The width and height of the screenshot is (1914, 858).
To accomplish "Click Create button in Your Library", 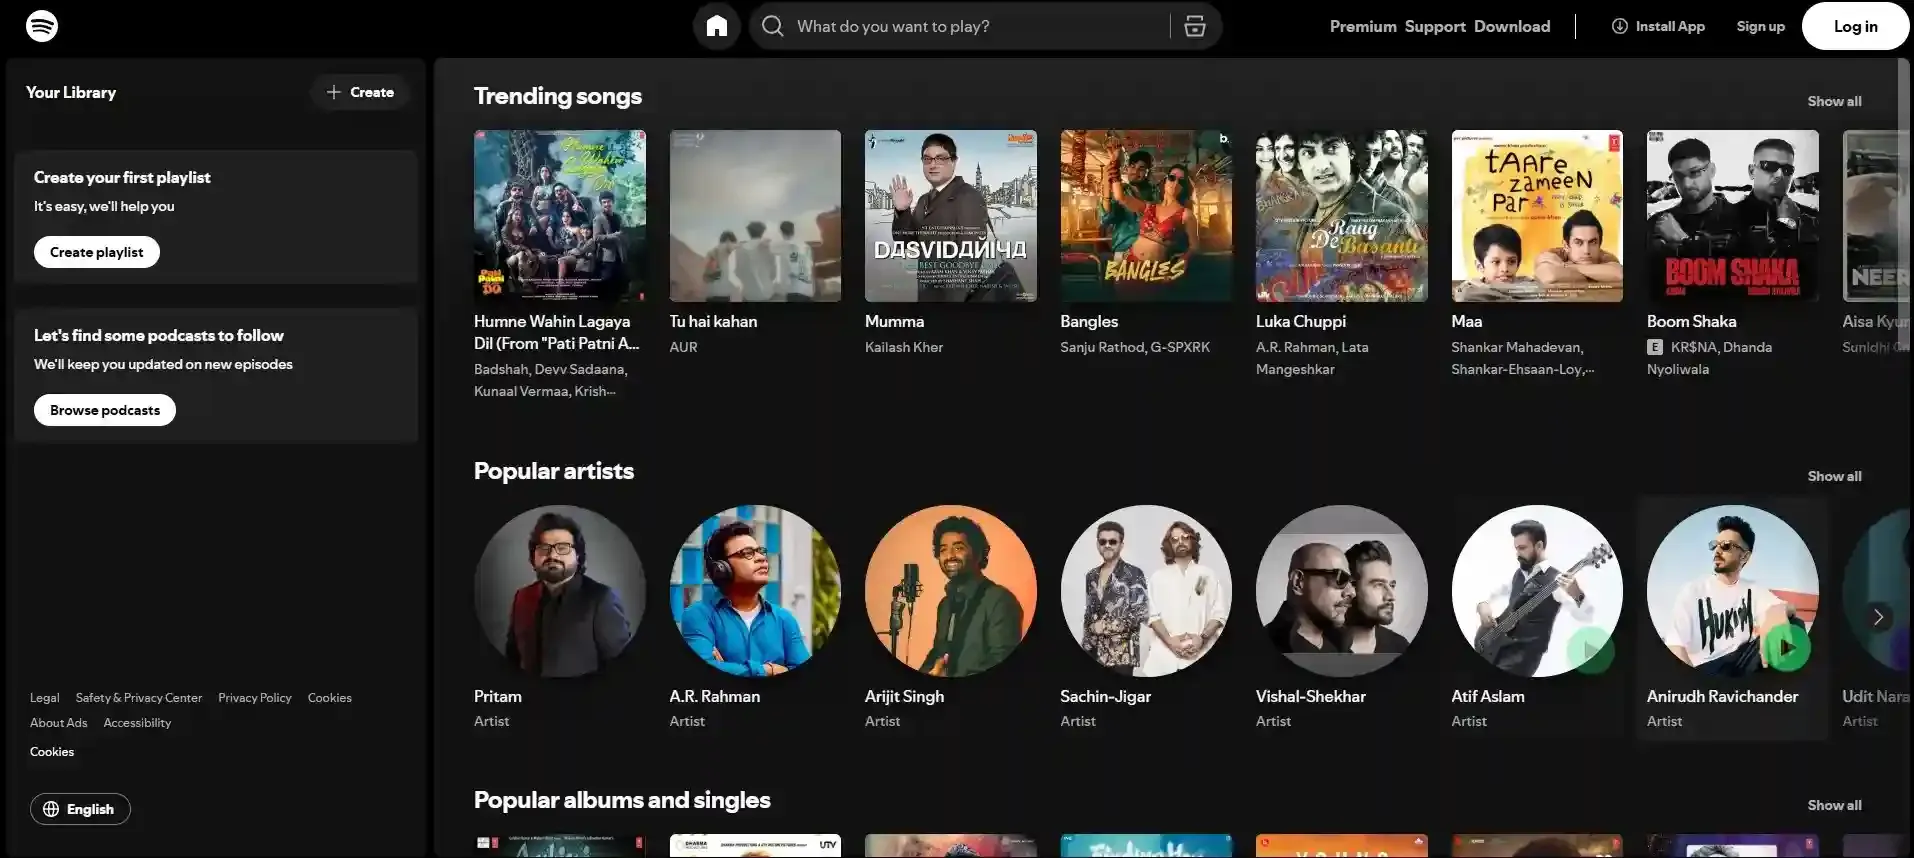I will 360,92.
